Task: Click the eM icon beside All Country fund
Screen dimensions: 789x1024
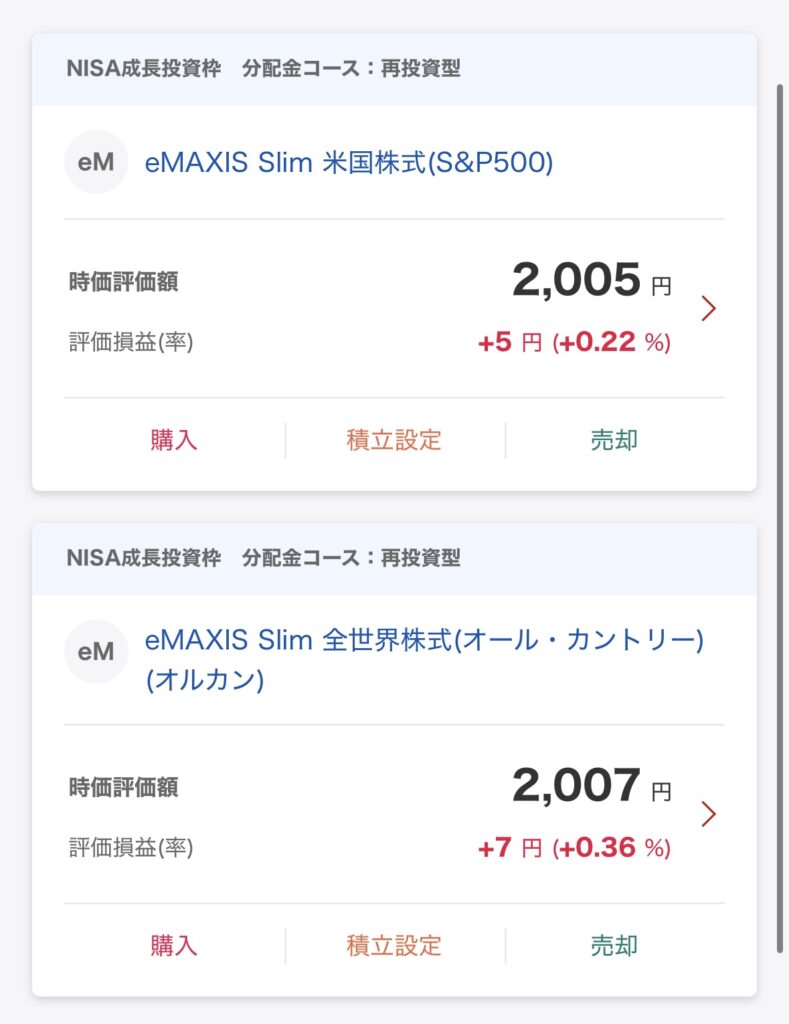Action: (96, 652)
